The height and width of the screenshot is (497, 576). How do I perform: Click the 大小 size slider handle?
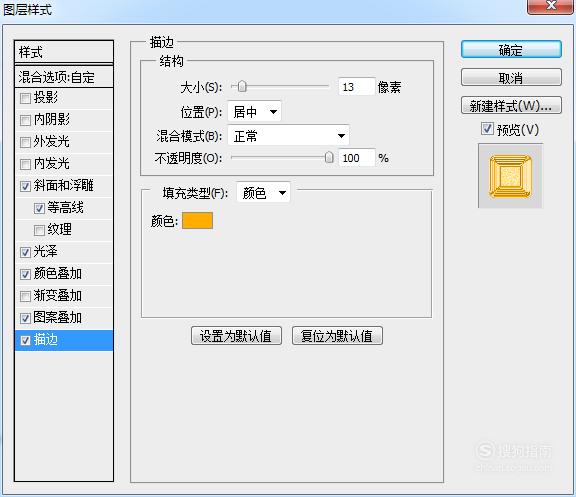point(242,87)
